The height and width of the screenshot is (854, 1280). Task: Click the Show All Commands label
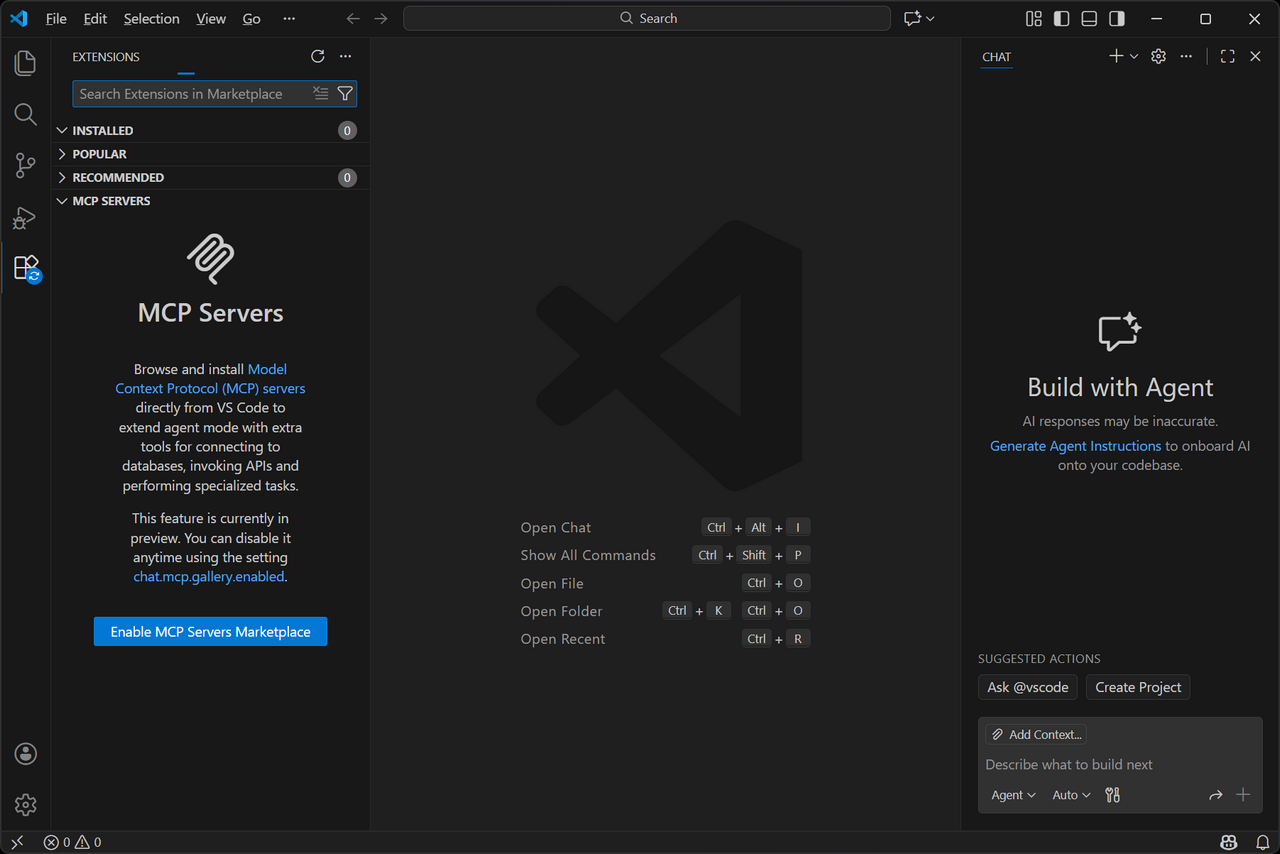point(588,555)
